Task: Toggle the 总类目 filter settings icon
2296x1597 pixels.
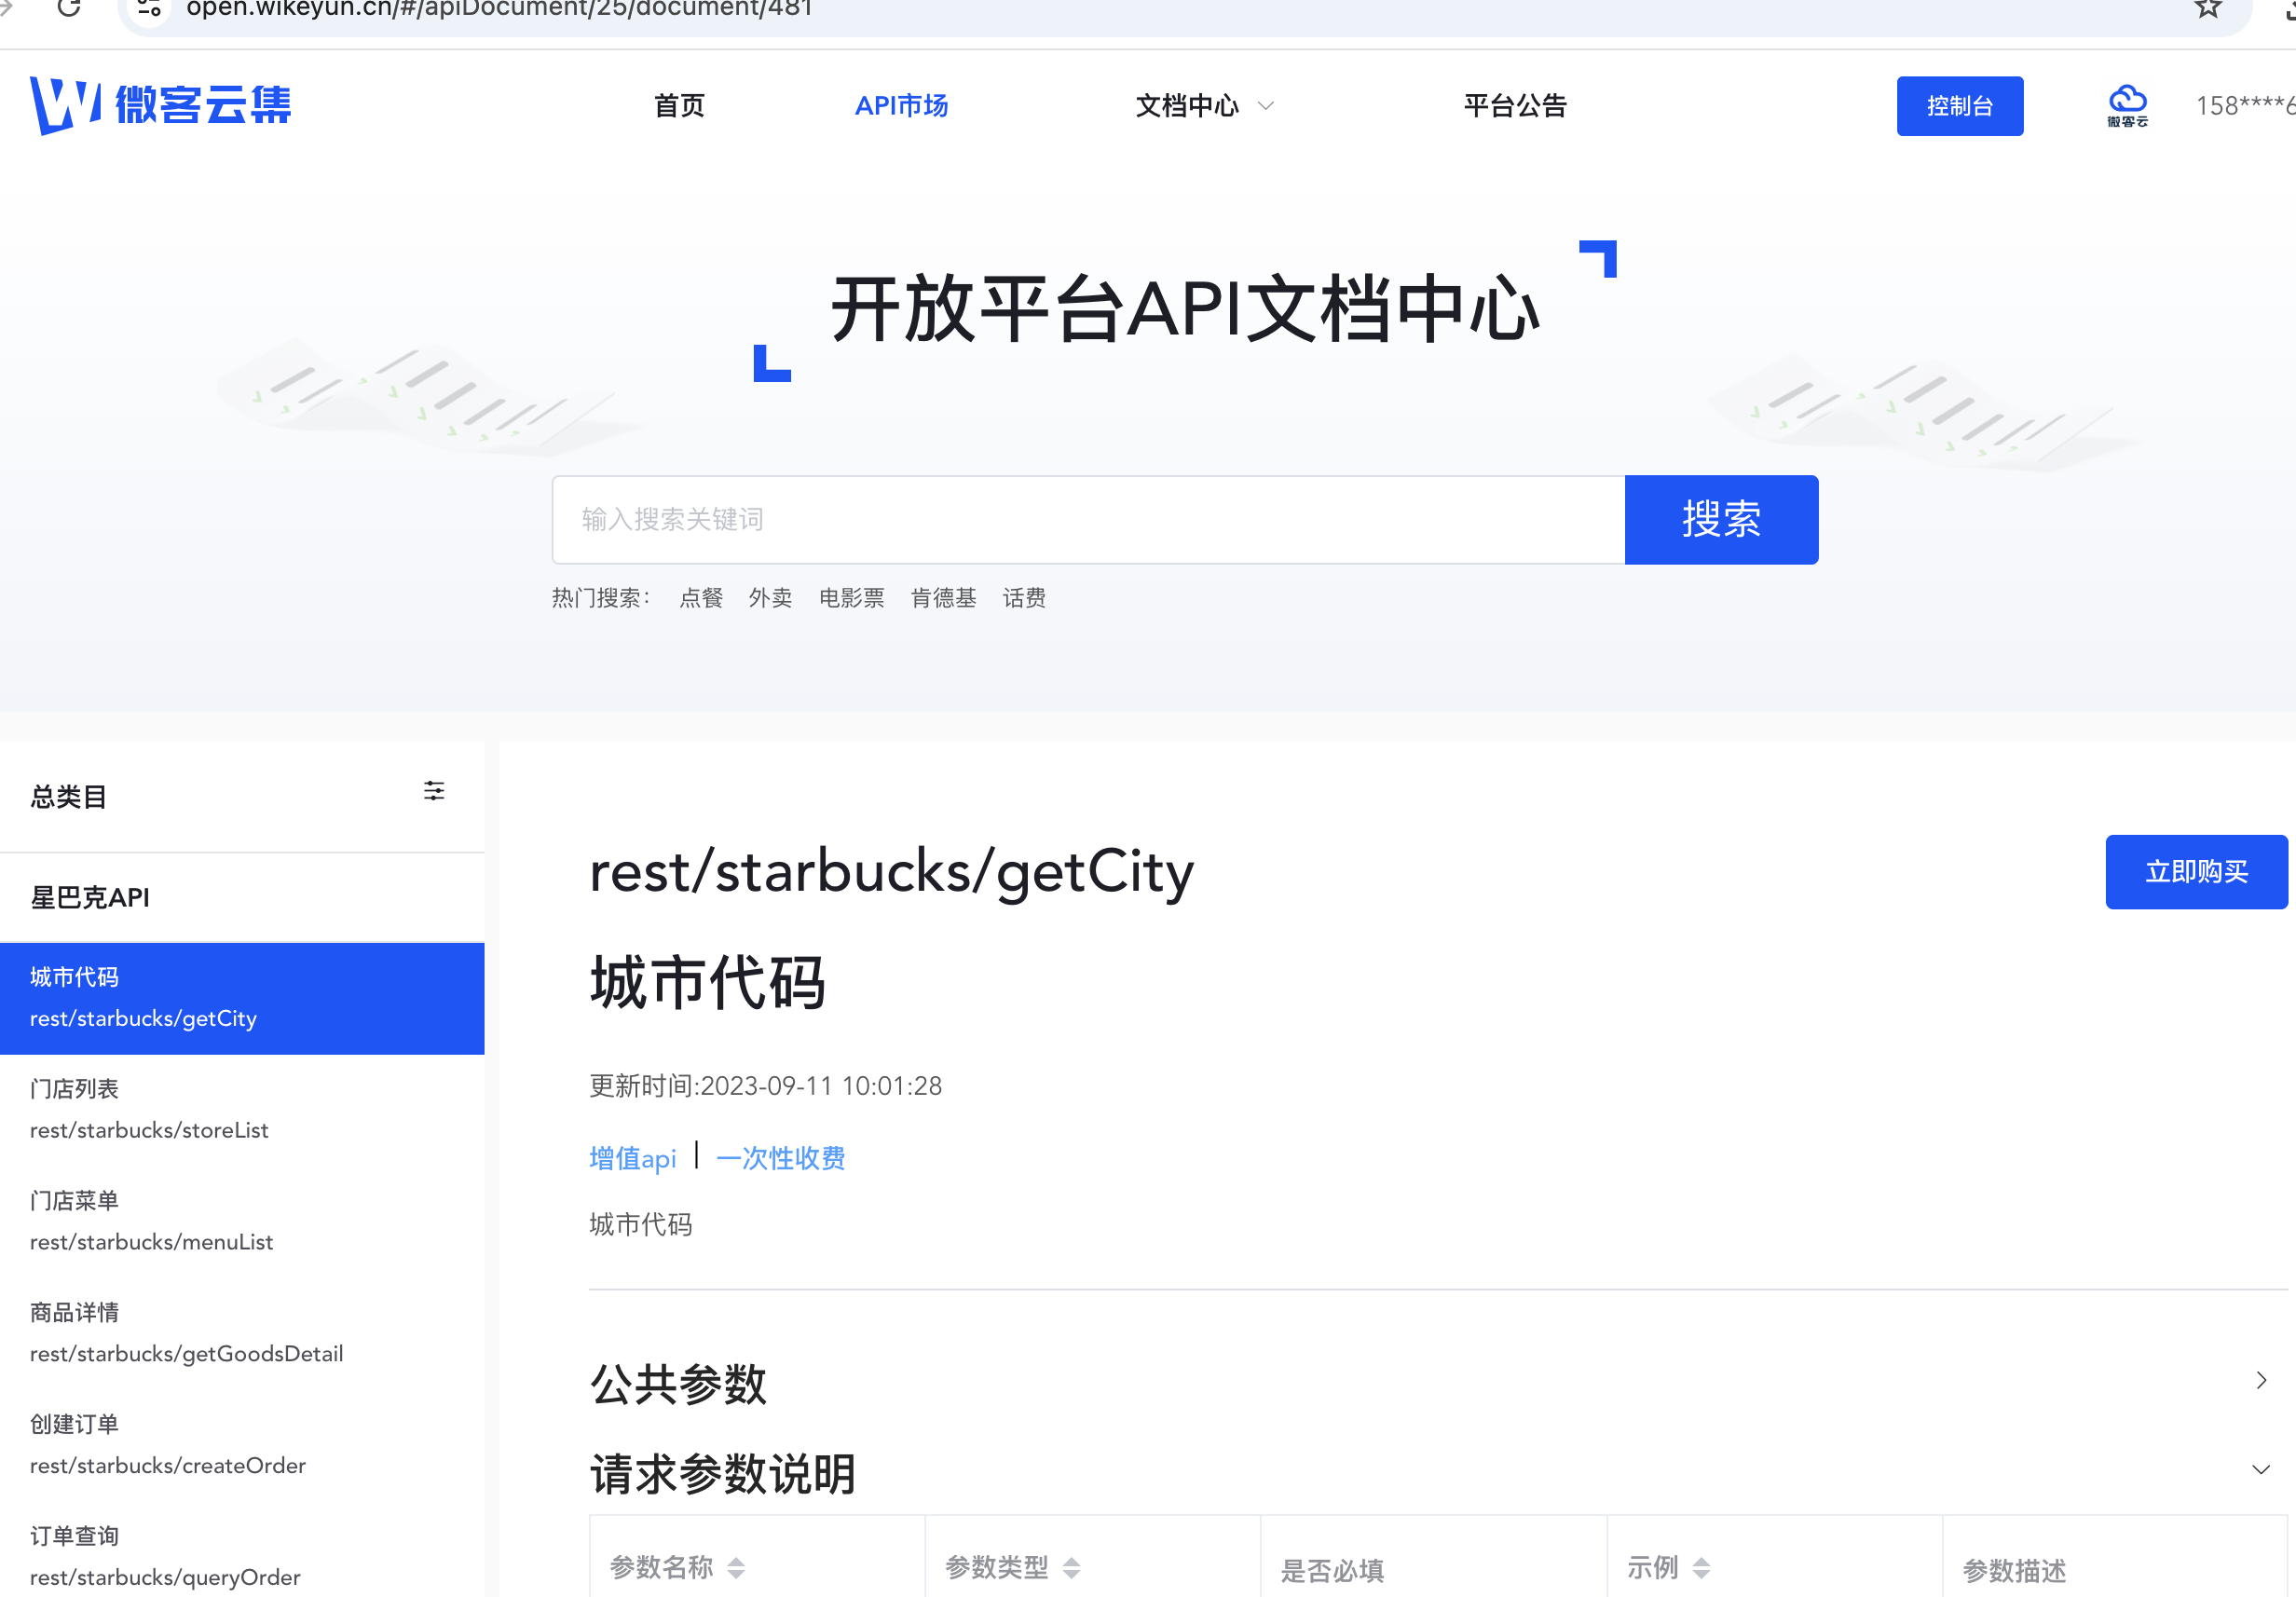Action: (x=434, y=791)
